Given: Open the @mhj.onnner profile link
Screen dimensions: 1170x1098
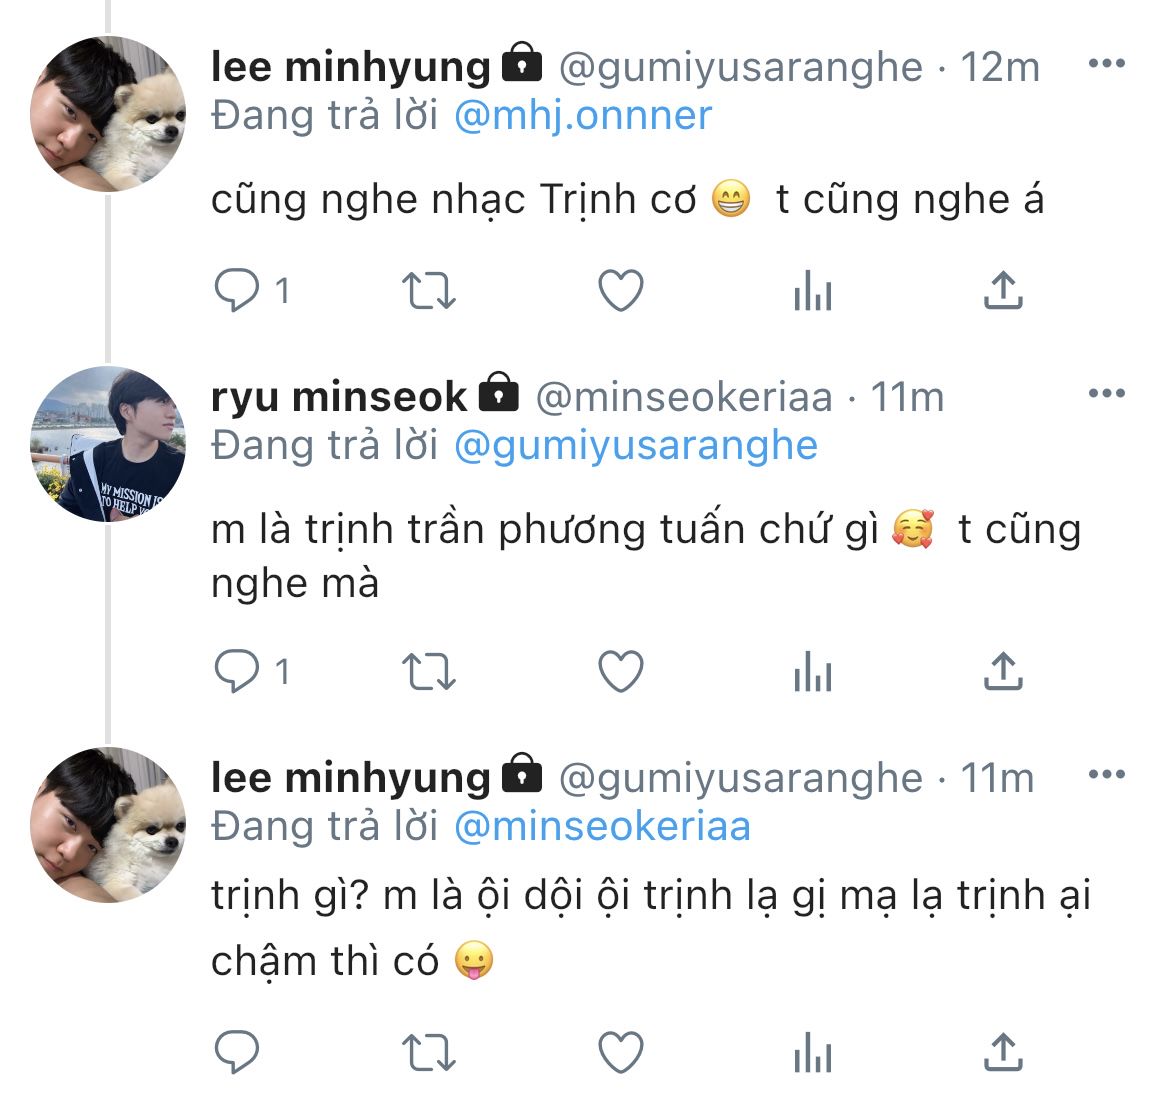Looking at the screenshot, I should 582,116.
